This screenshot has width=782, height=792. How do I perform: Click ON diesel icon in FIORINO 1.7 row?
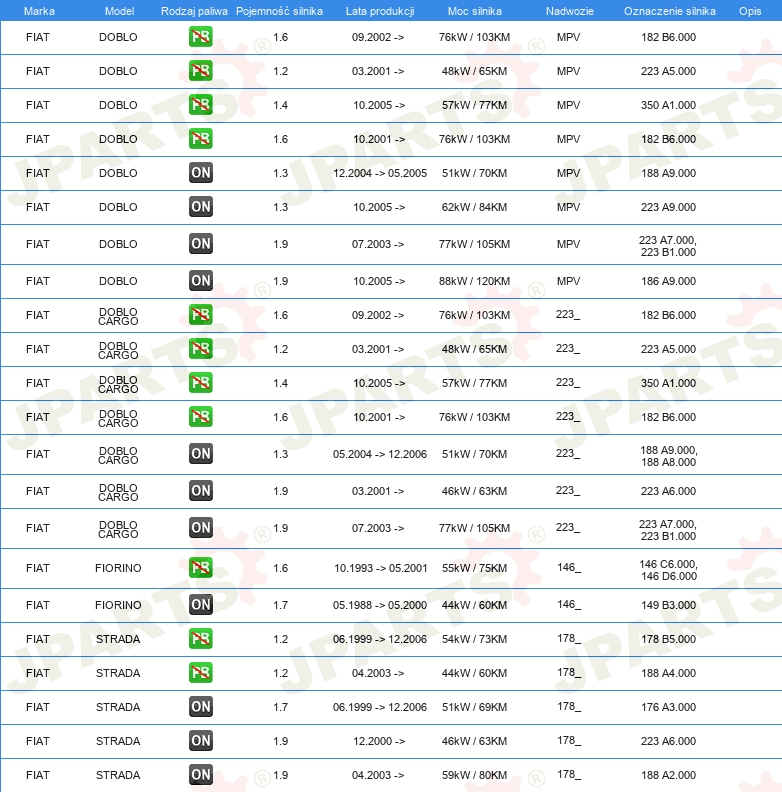(201, 605)
